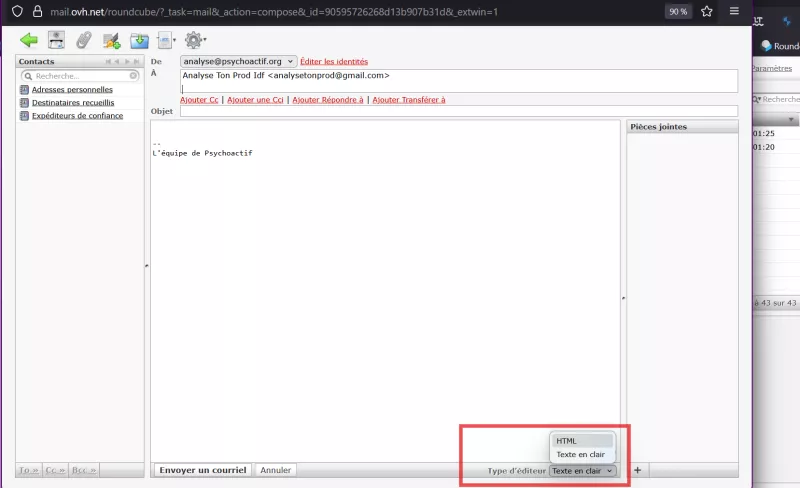800x488 pixels.
Task: Click the blue folder save draft icon
Action: (139, 40)
